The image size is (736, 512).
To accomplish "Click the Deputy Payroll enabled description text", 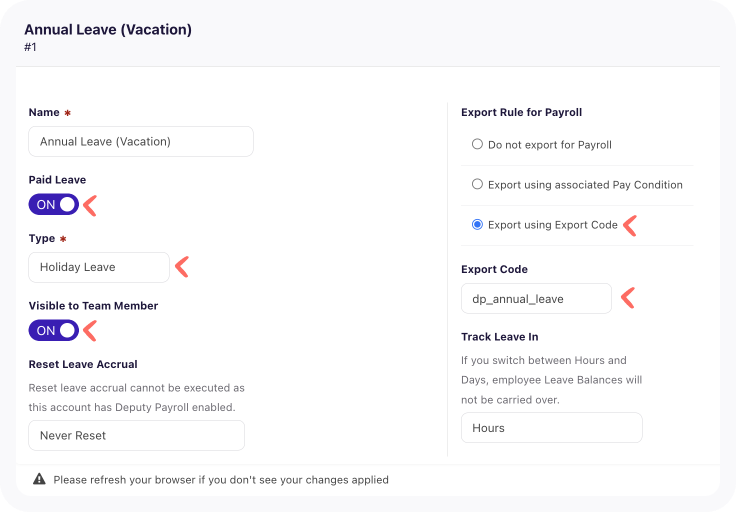I will [x=137, y=397].
